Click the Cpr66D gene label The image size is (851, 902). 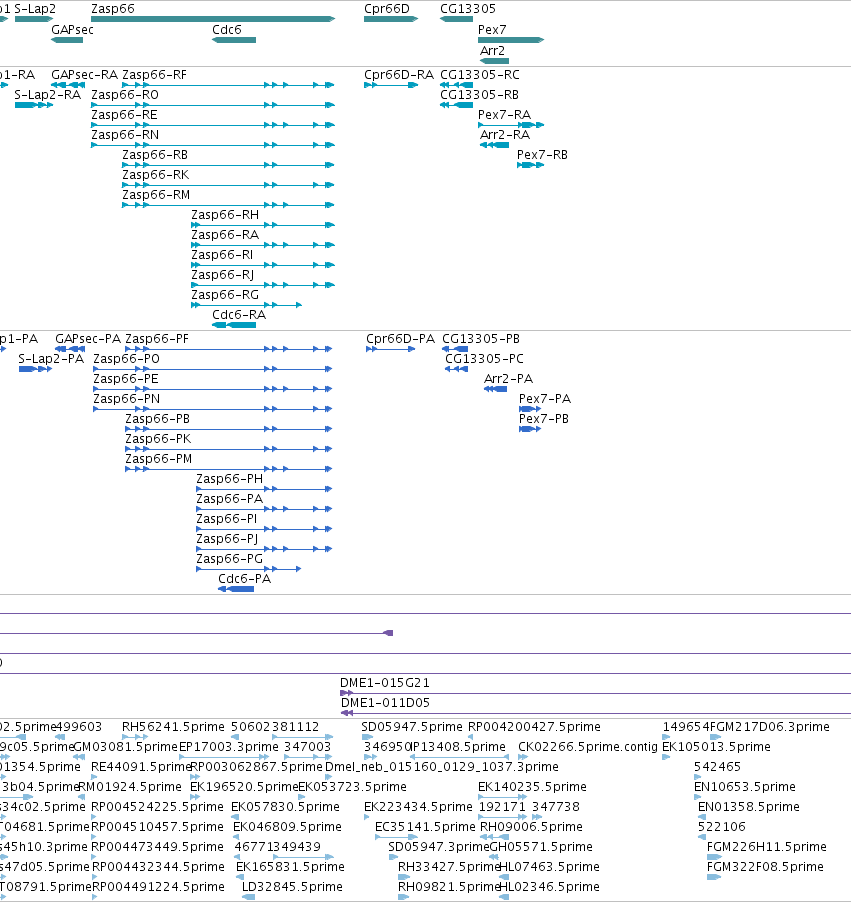tap(387, 9)
